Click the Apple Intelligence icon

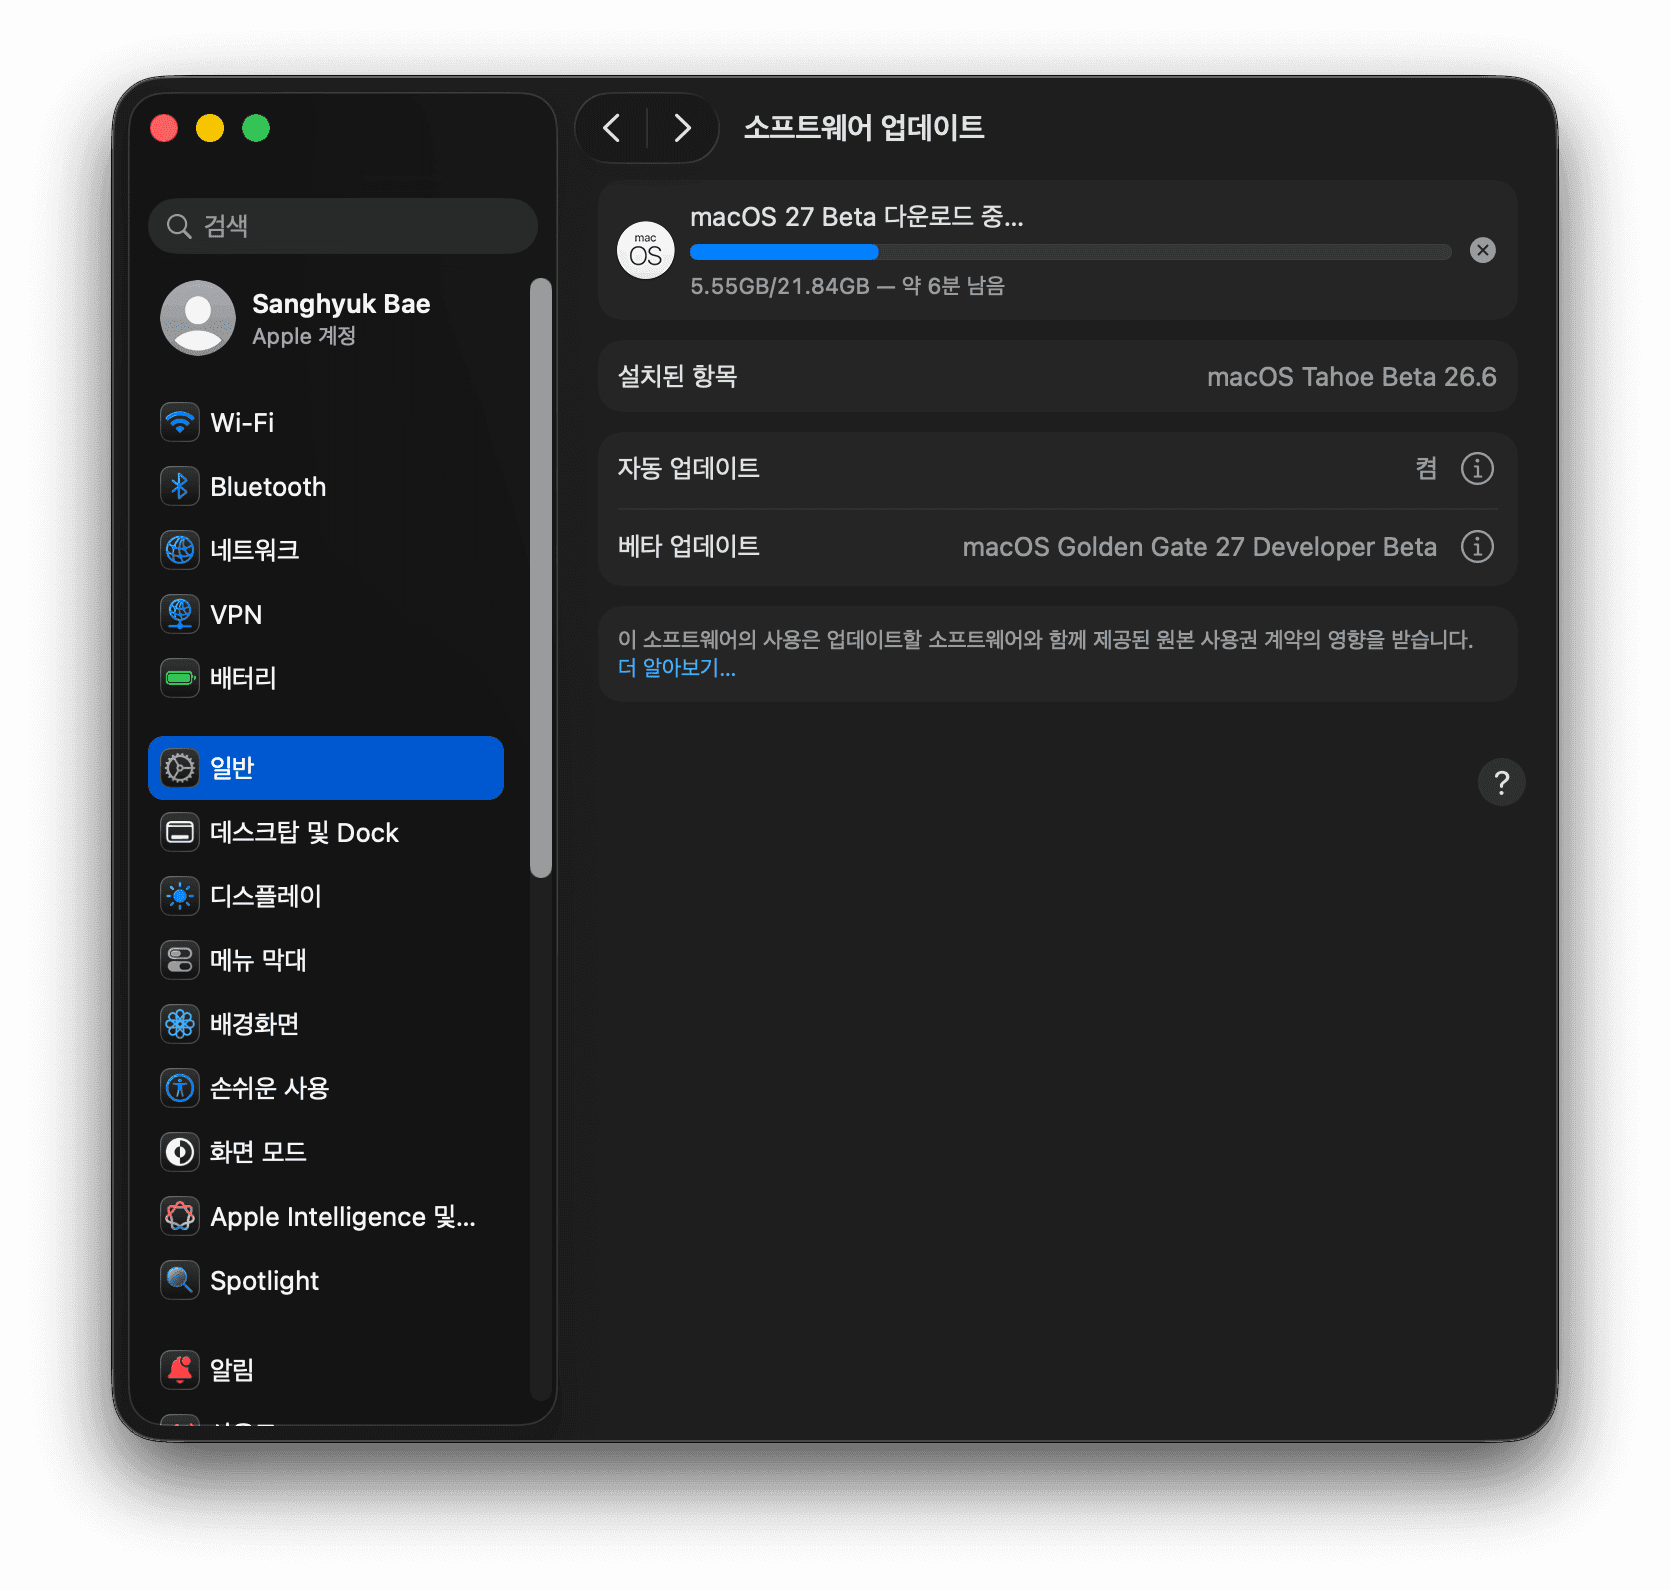coord(180,1216)
